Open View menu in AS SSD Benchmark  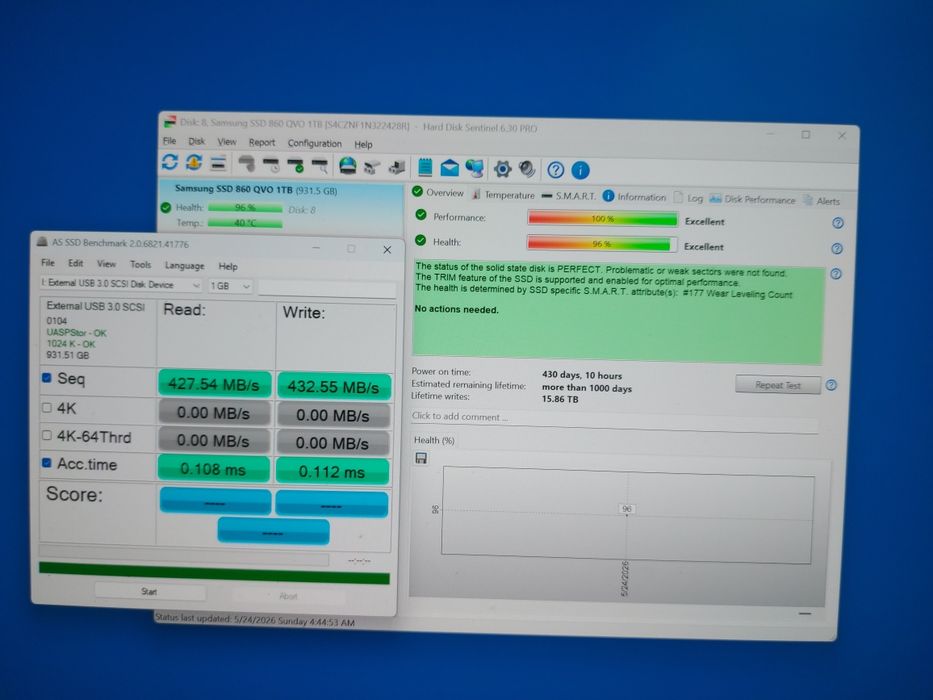(107, 264)
